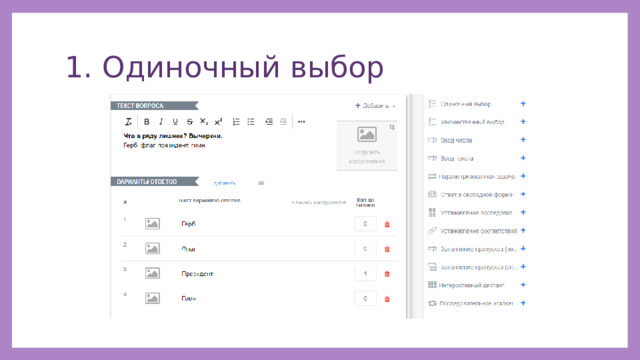Select "Установление соответствий" question type
640x360 pixels.
click(478, 231)
